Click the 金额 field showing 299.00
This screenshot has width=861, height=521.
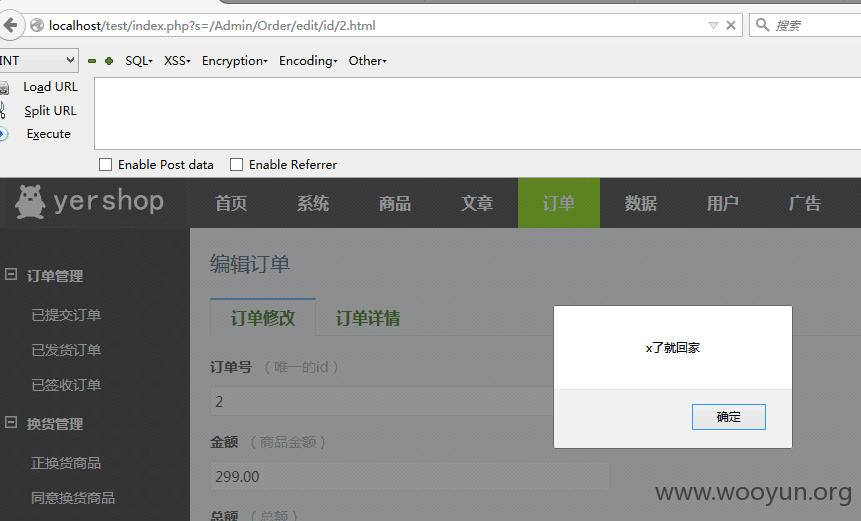[x=409, y=476]
